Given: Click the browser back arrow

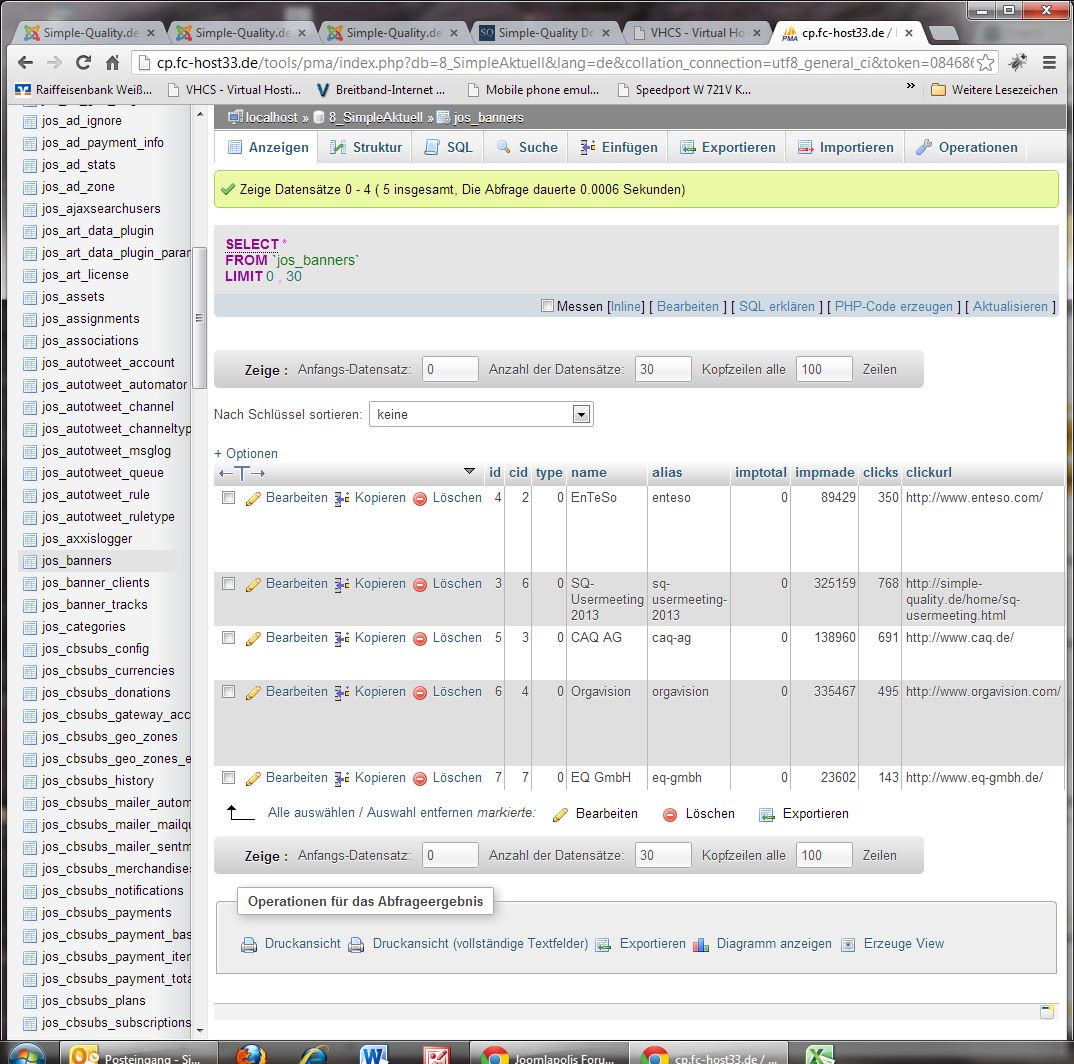Looking at the screenshot, I should [25, 62].
